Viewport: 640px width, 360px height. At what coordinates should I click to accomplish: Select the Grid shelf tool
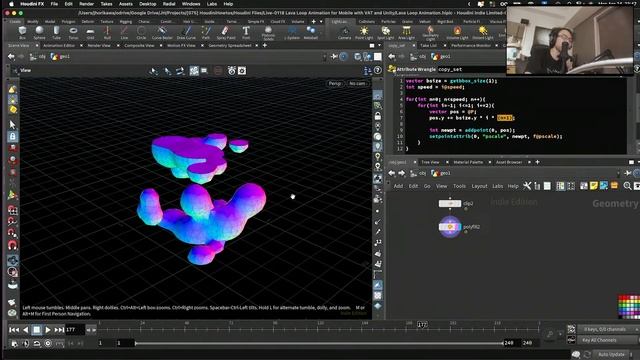point(90,32)
